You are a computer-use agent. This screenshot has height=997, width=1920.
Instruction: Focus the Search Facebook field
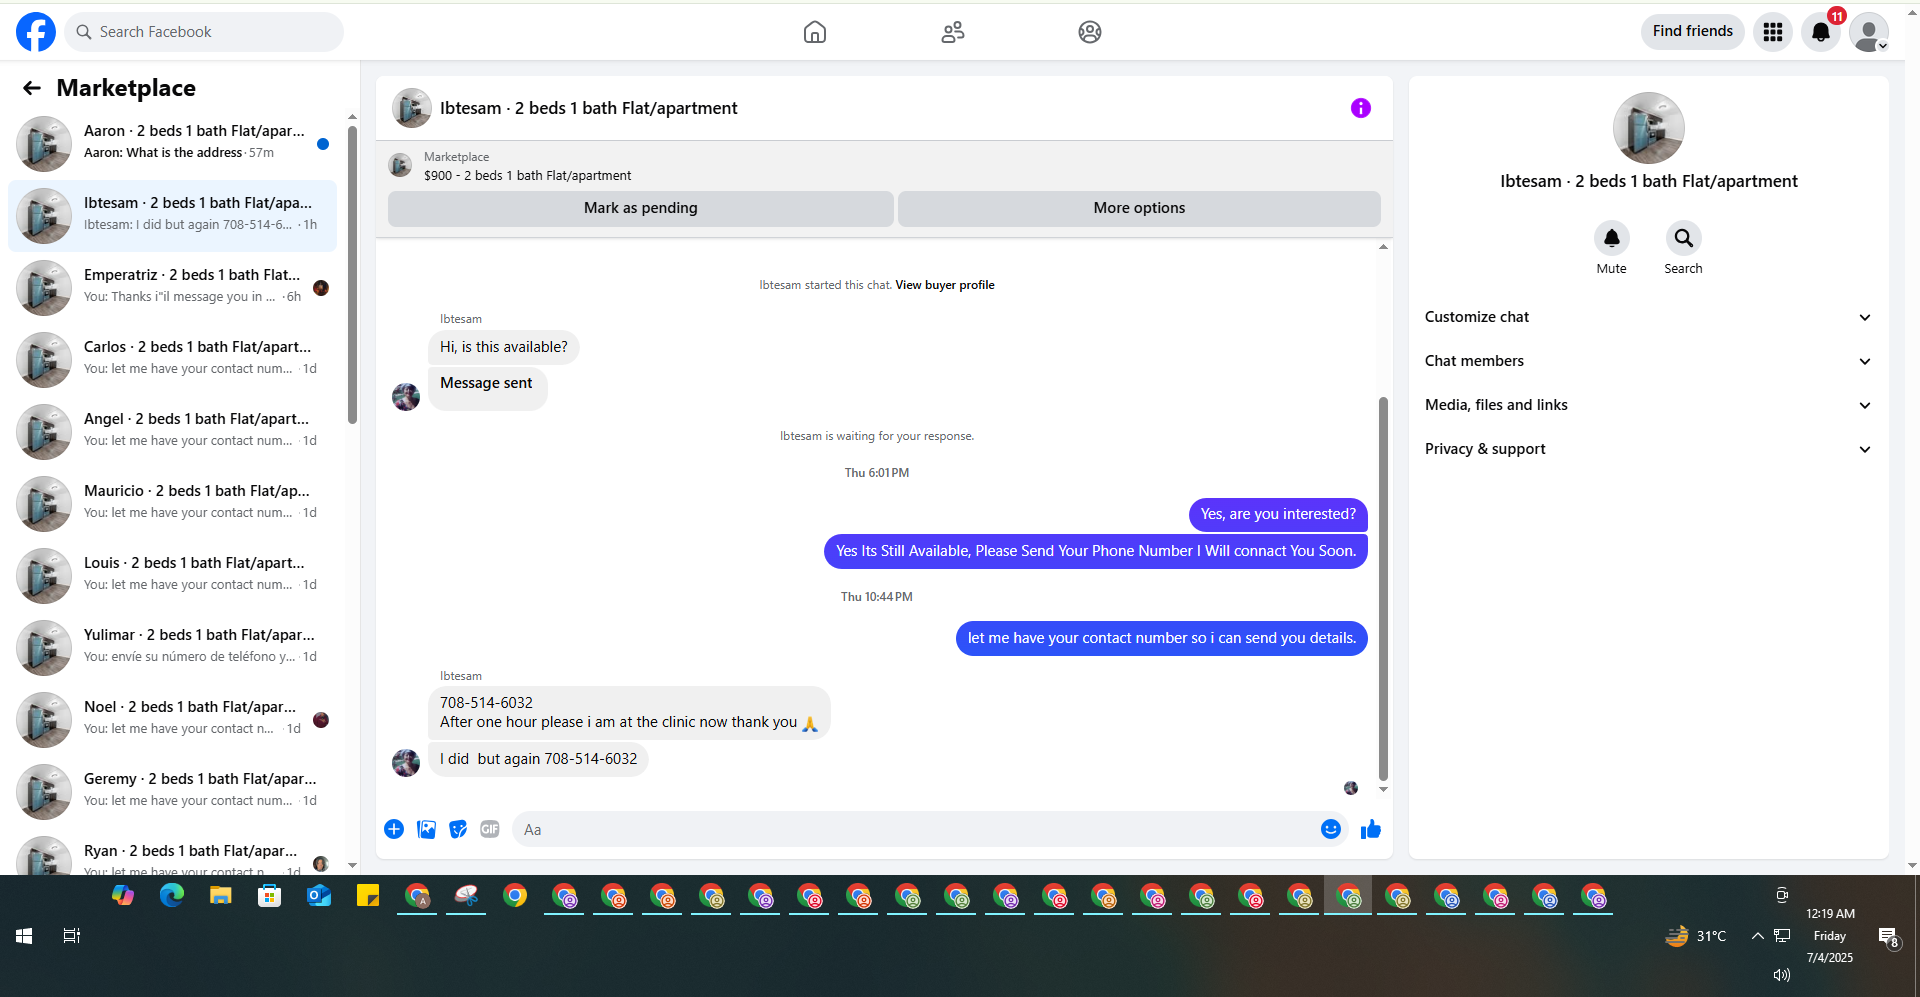point(204,32)
